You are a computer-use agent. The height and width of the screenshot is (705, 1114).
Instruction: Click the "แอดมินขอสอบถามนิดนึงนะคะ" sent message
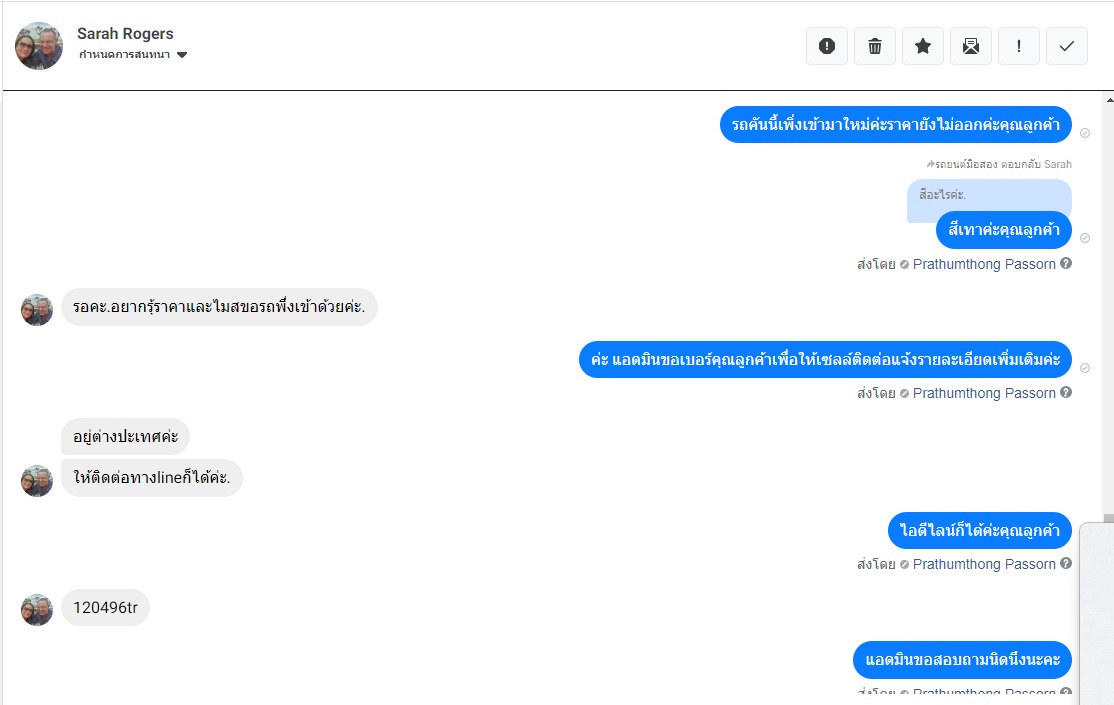tap(962, 660)
